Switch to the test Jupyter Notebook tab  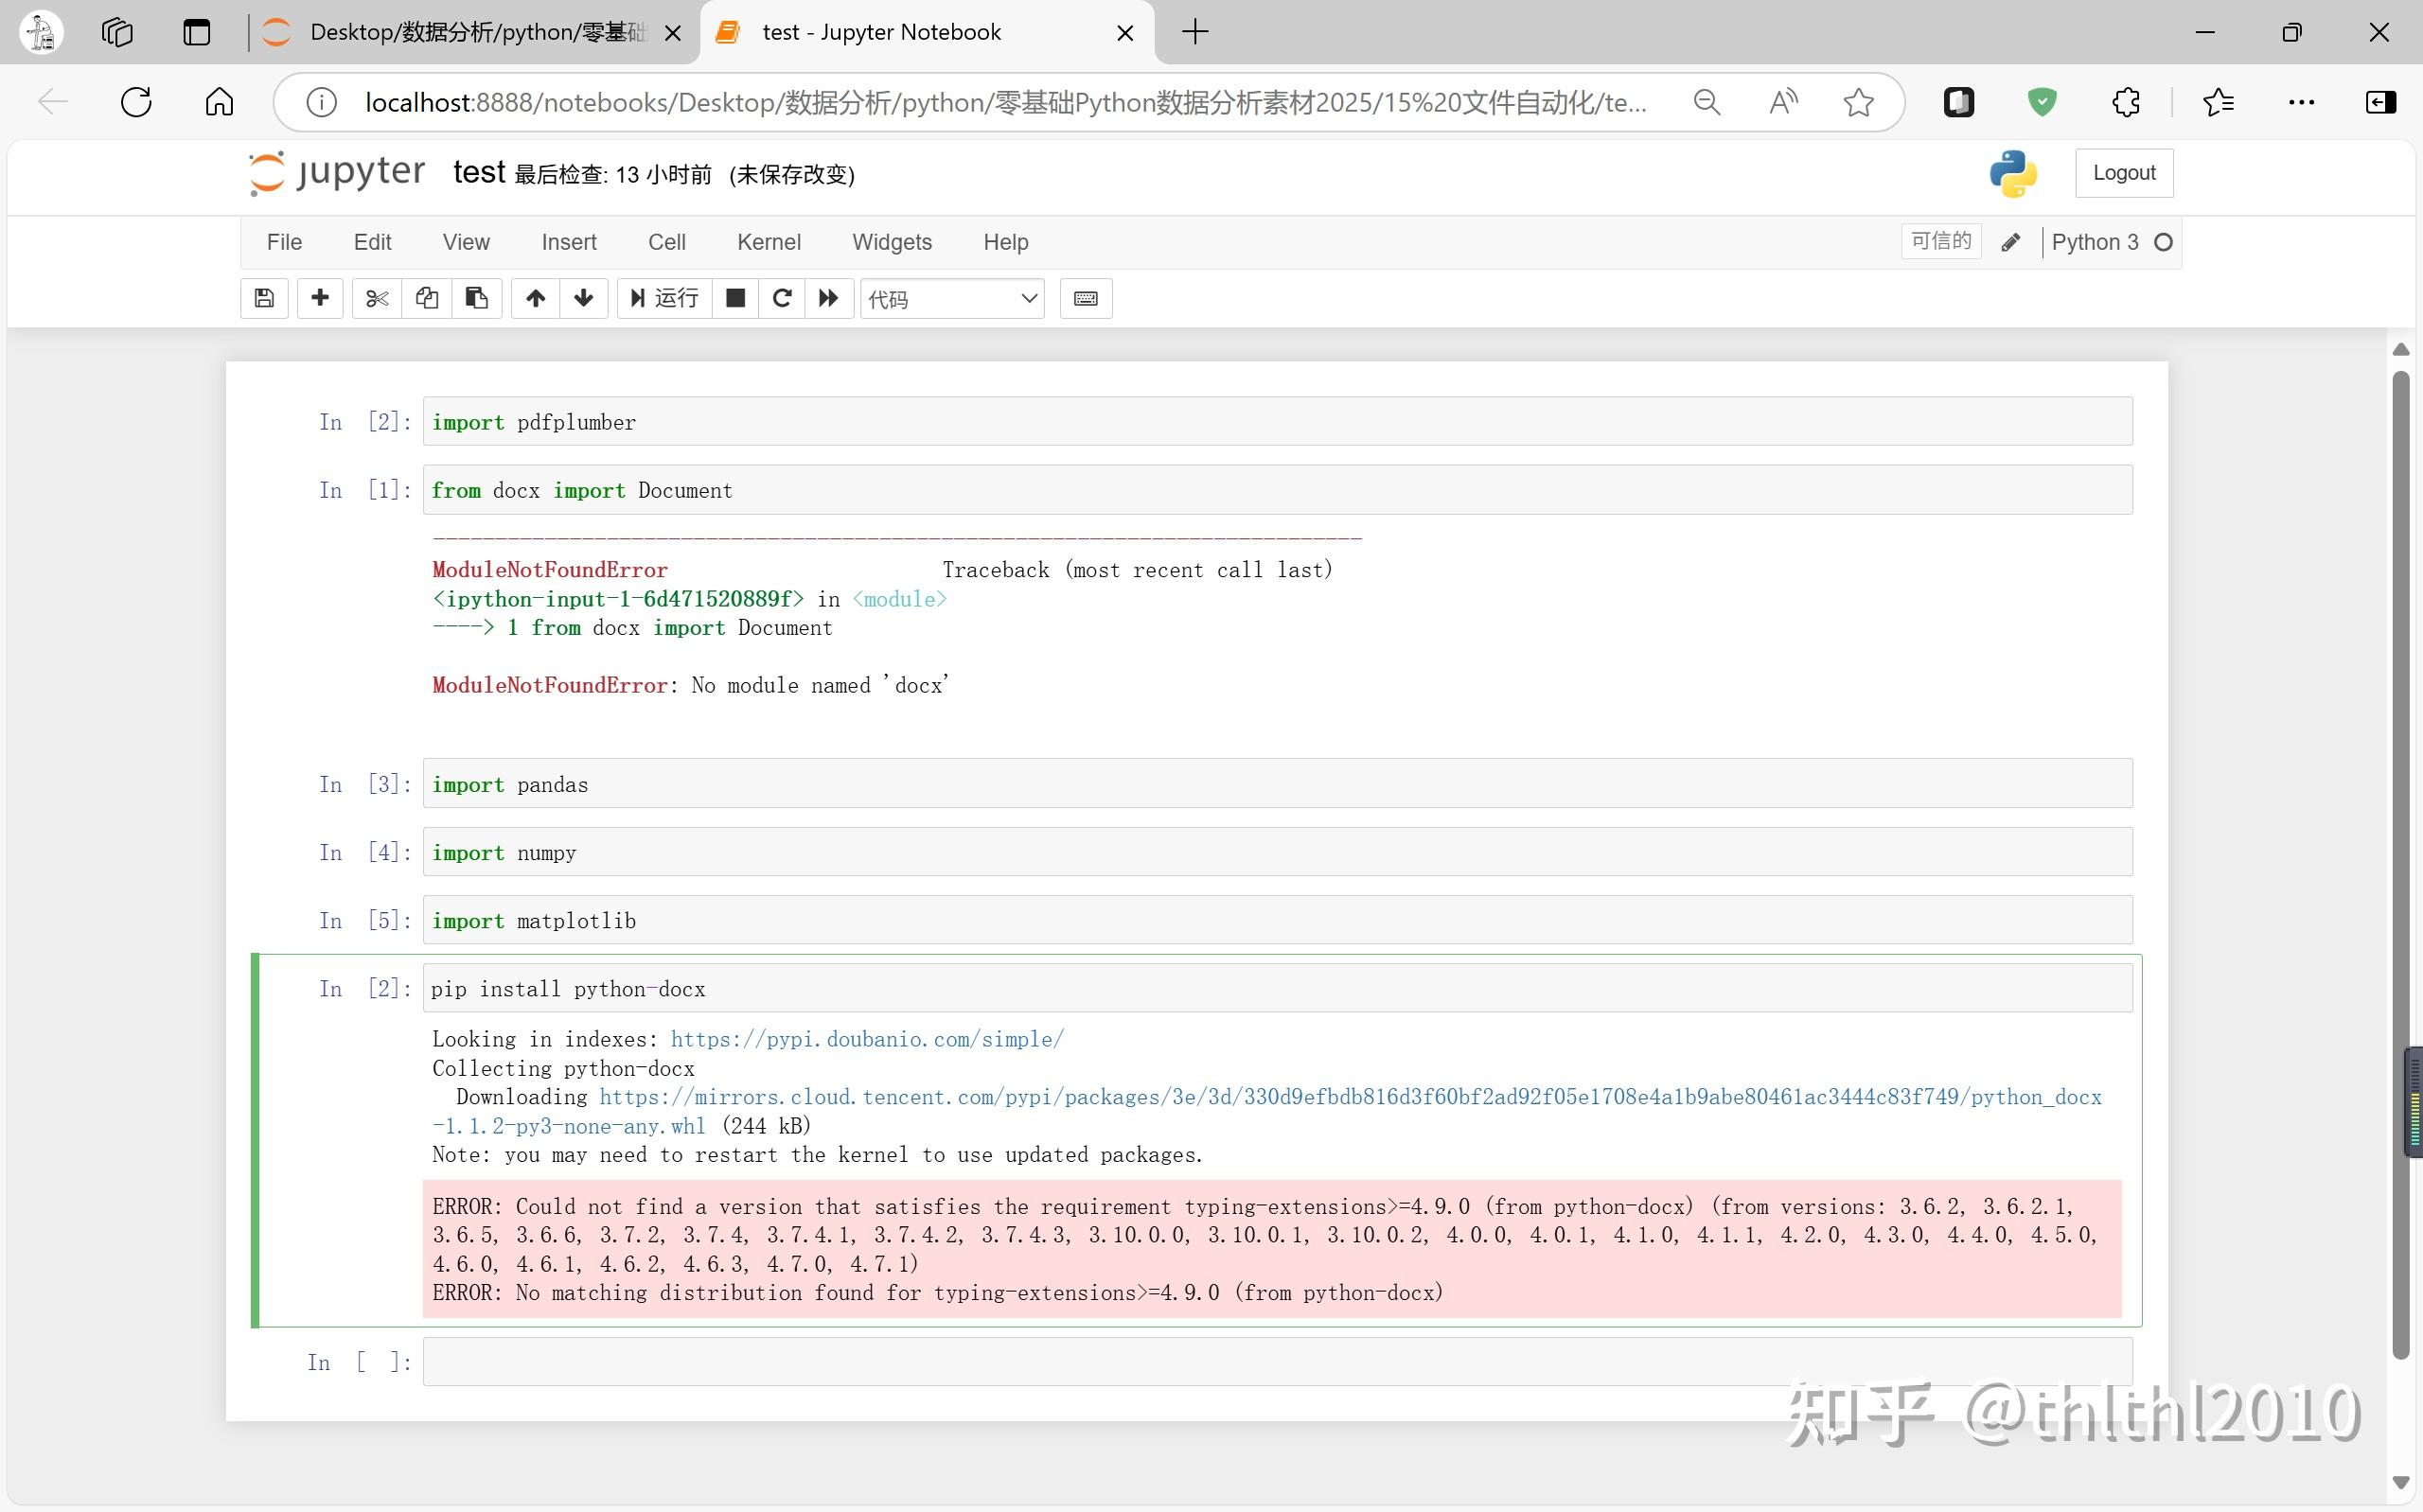[880, 31]
